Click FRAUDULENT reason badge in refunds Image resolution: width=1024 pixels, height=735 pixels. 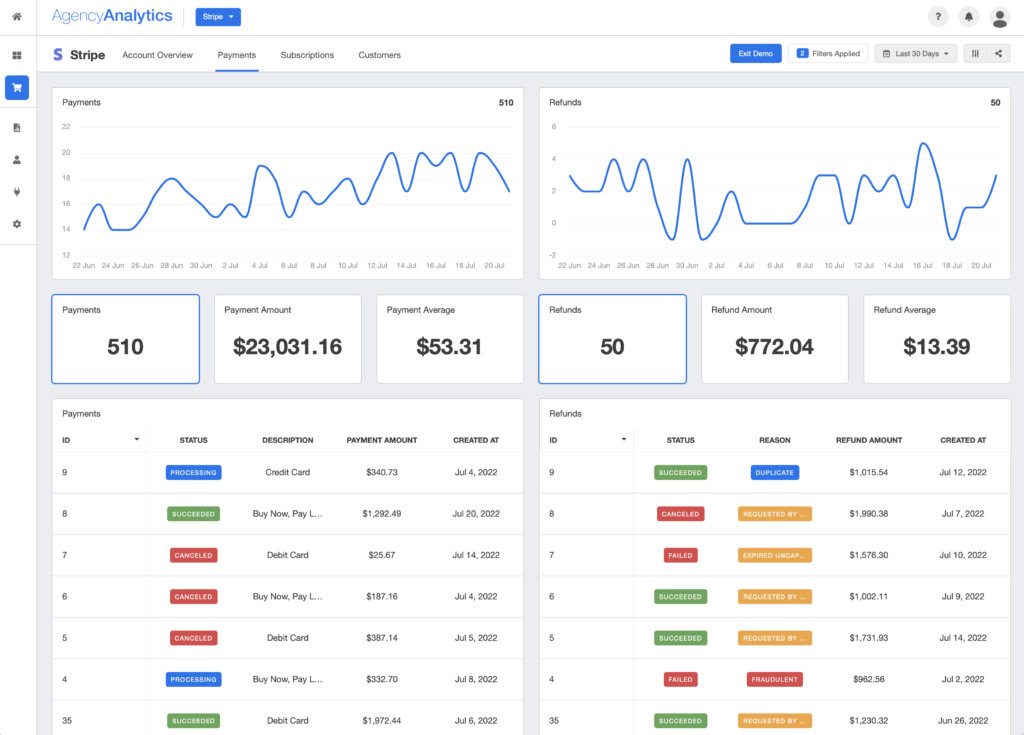click(x=775, y=679)
